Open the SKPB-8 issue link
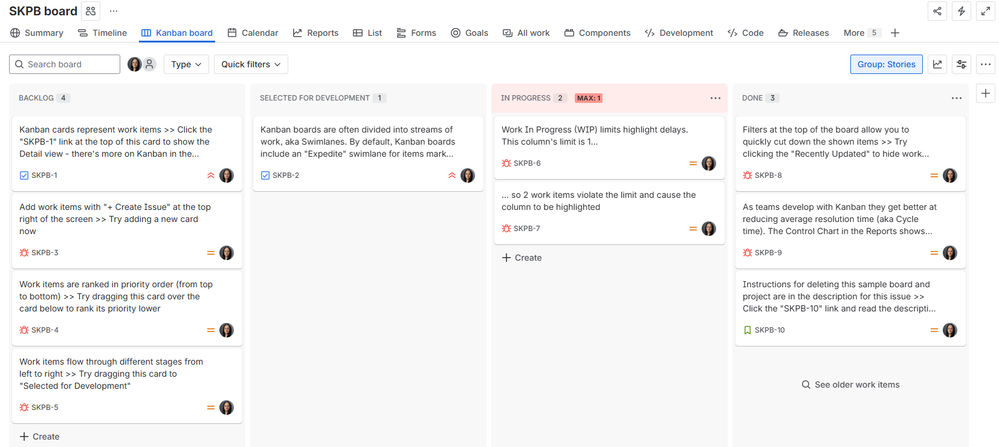 pyautogui.click(x=768, y=175)
